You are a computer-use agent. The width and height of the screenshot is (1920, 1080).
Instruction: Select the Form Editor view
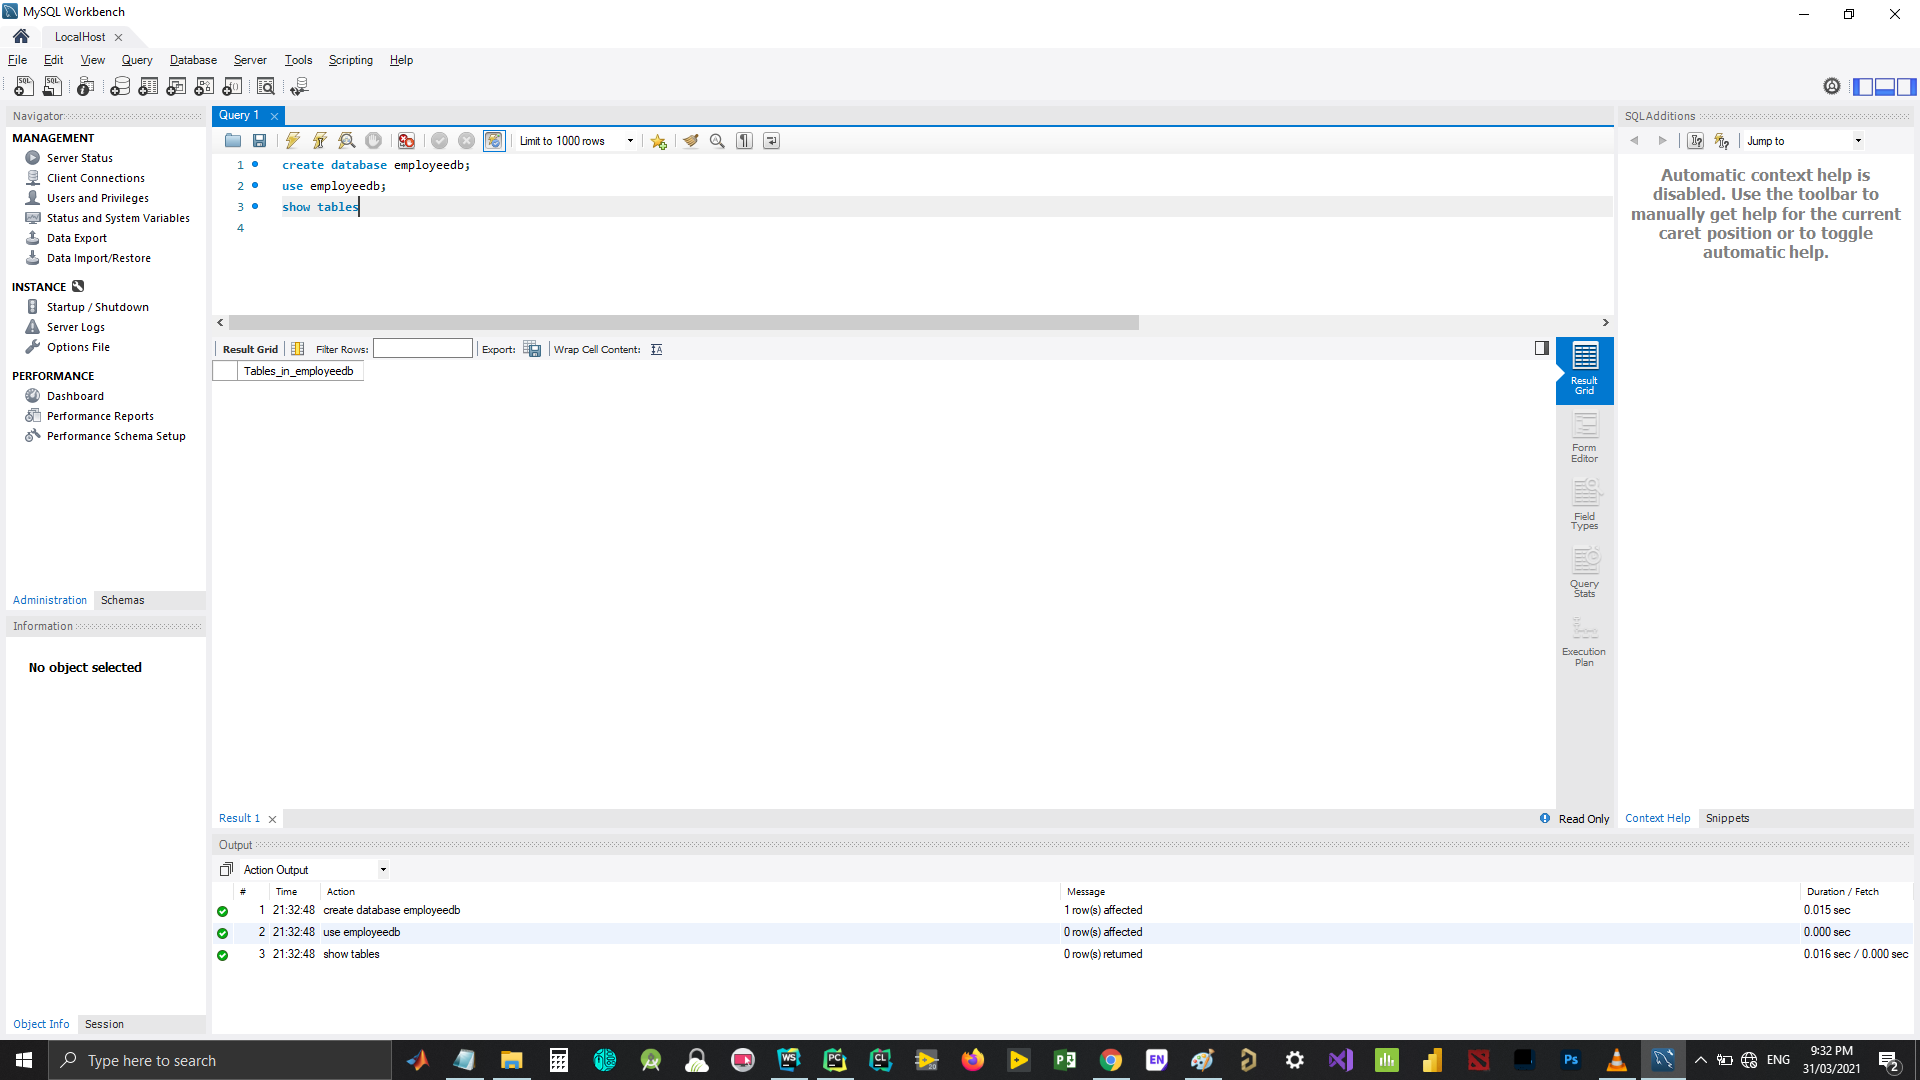(x=1585, y=438)
